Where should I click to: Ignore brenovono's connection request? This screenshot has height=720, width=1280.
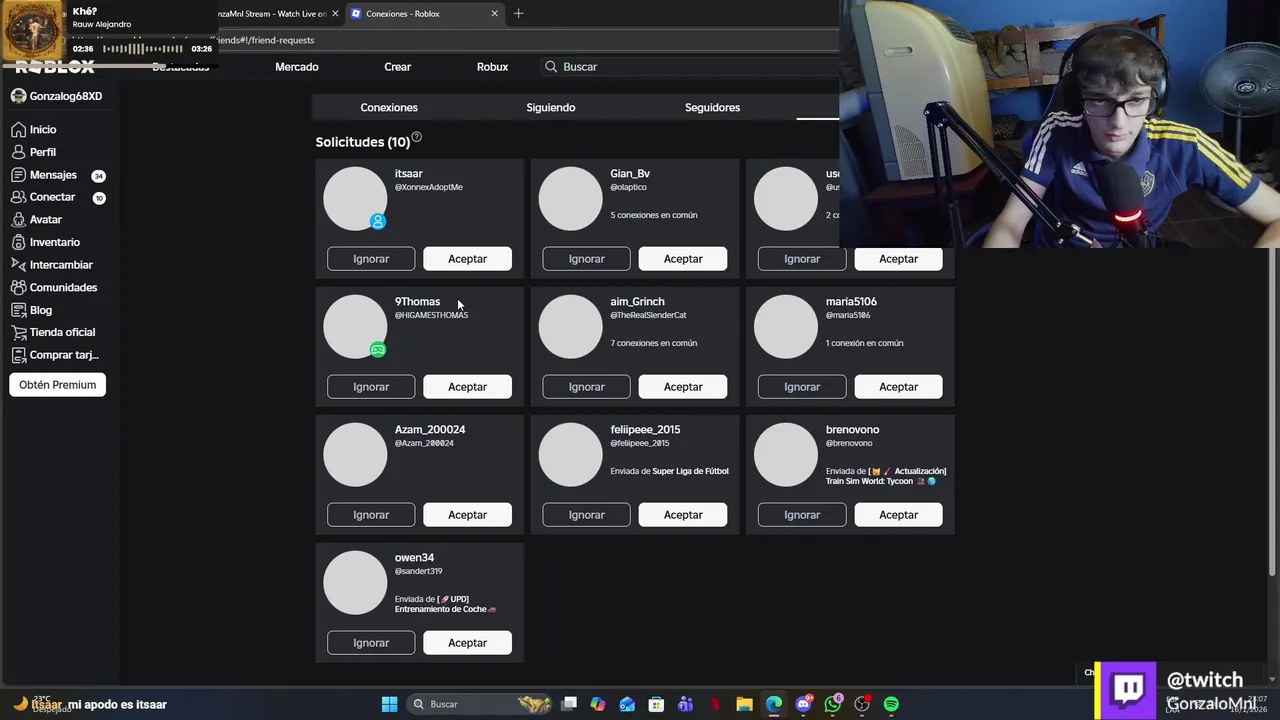pyautogui.click(x=802, y=515)
